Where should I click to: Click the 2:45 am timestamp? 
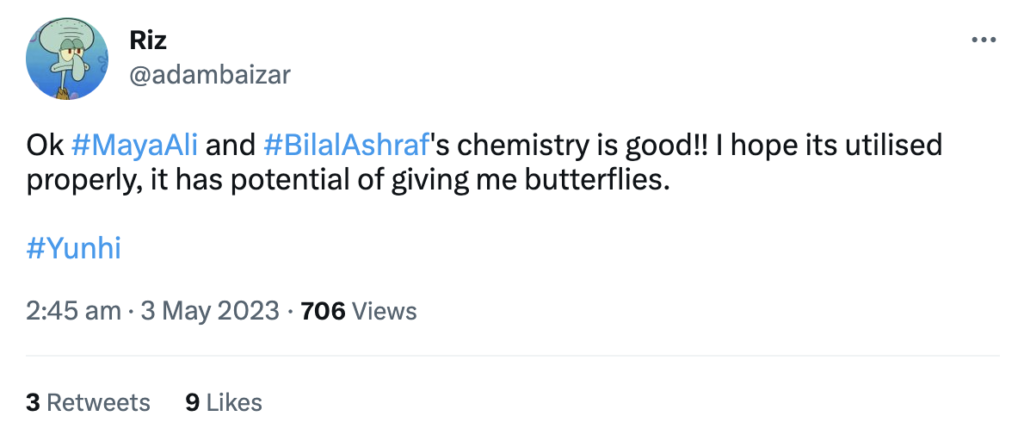point(73,311)
